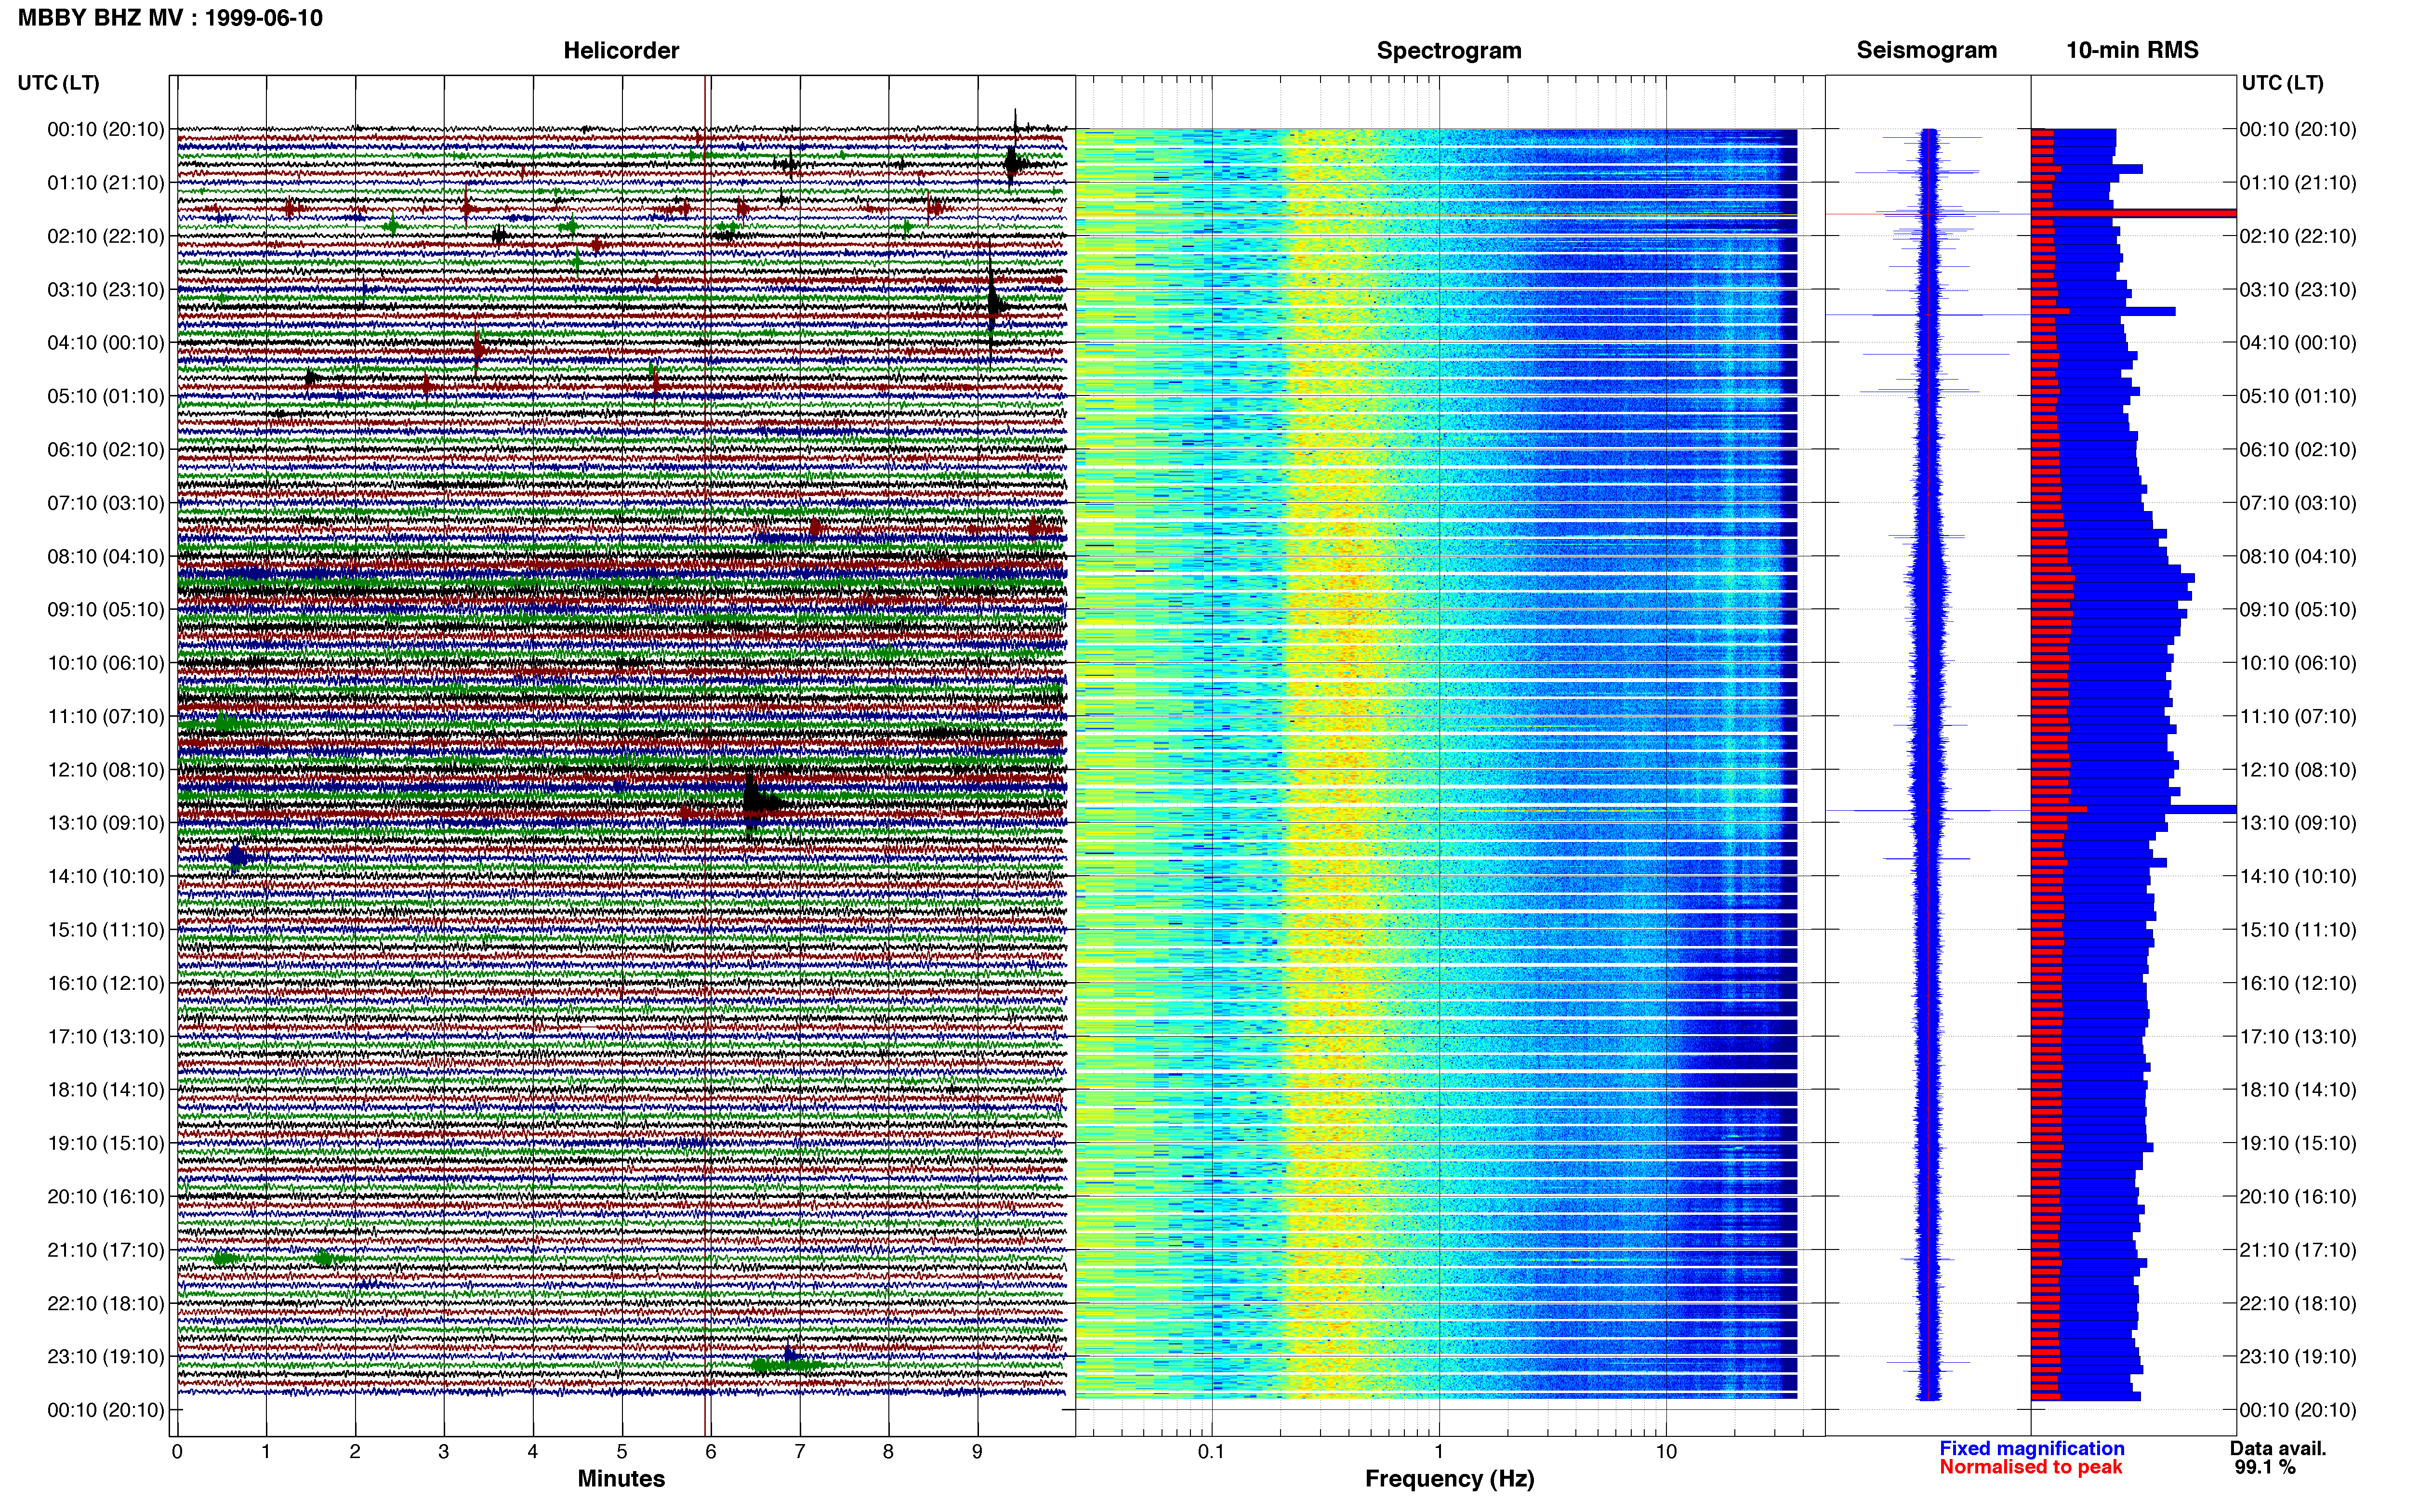
Task: Click left time label '03:10 (23:10)'
Action: click(x=106, y=290)
